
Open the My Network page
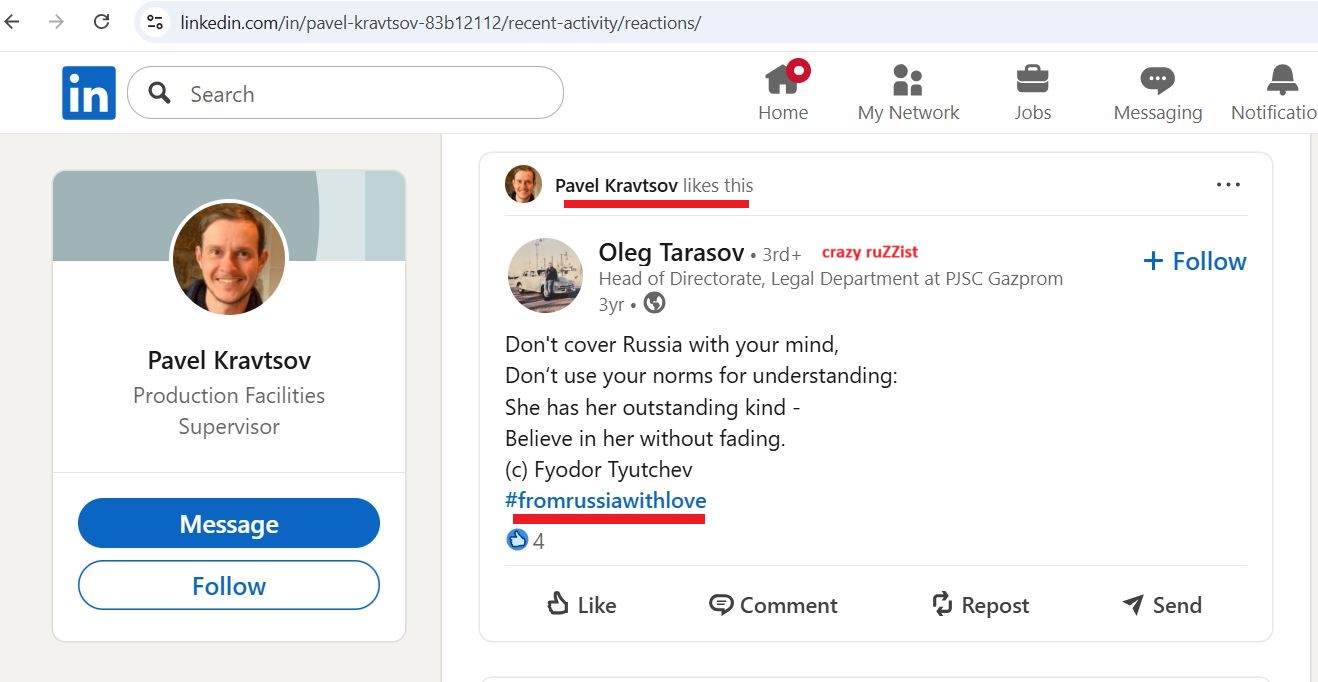(907, 90)
